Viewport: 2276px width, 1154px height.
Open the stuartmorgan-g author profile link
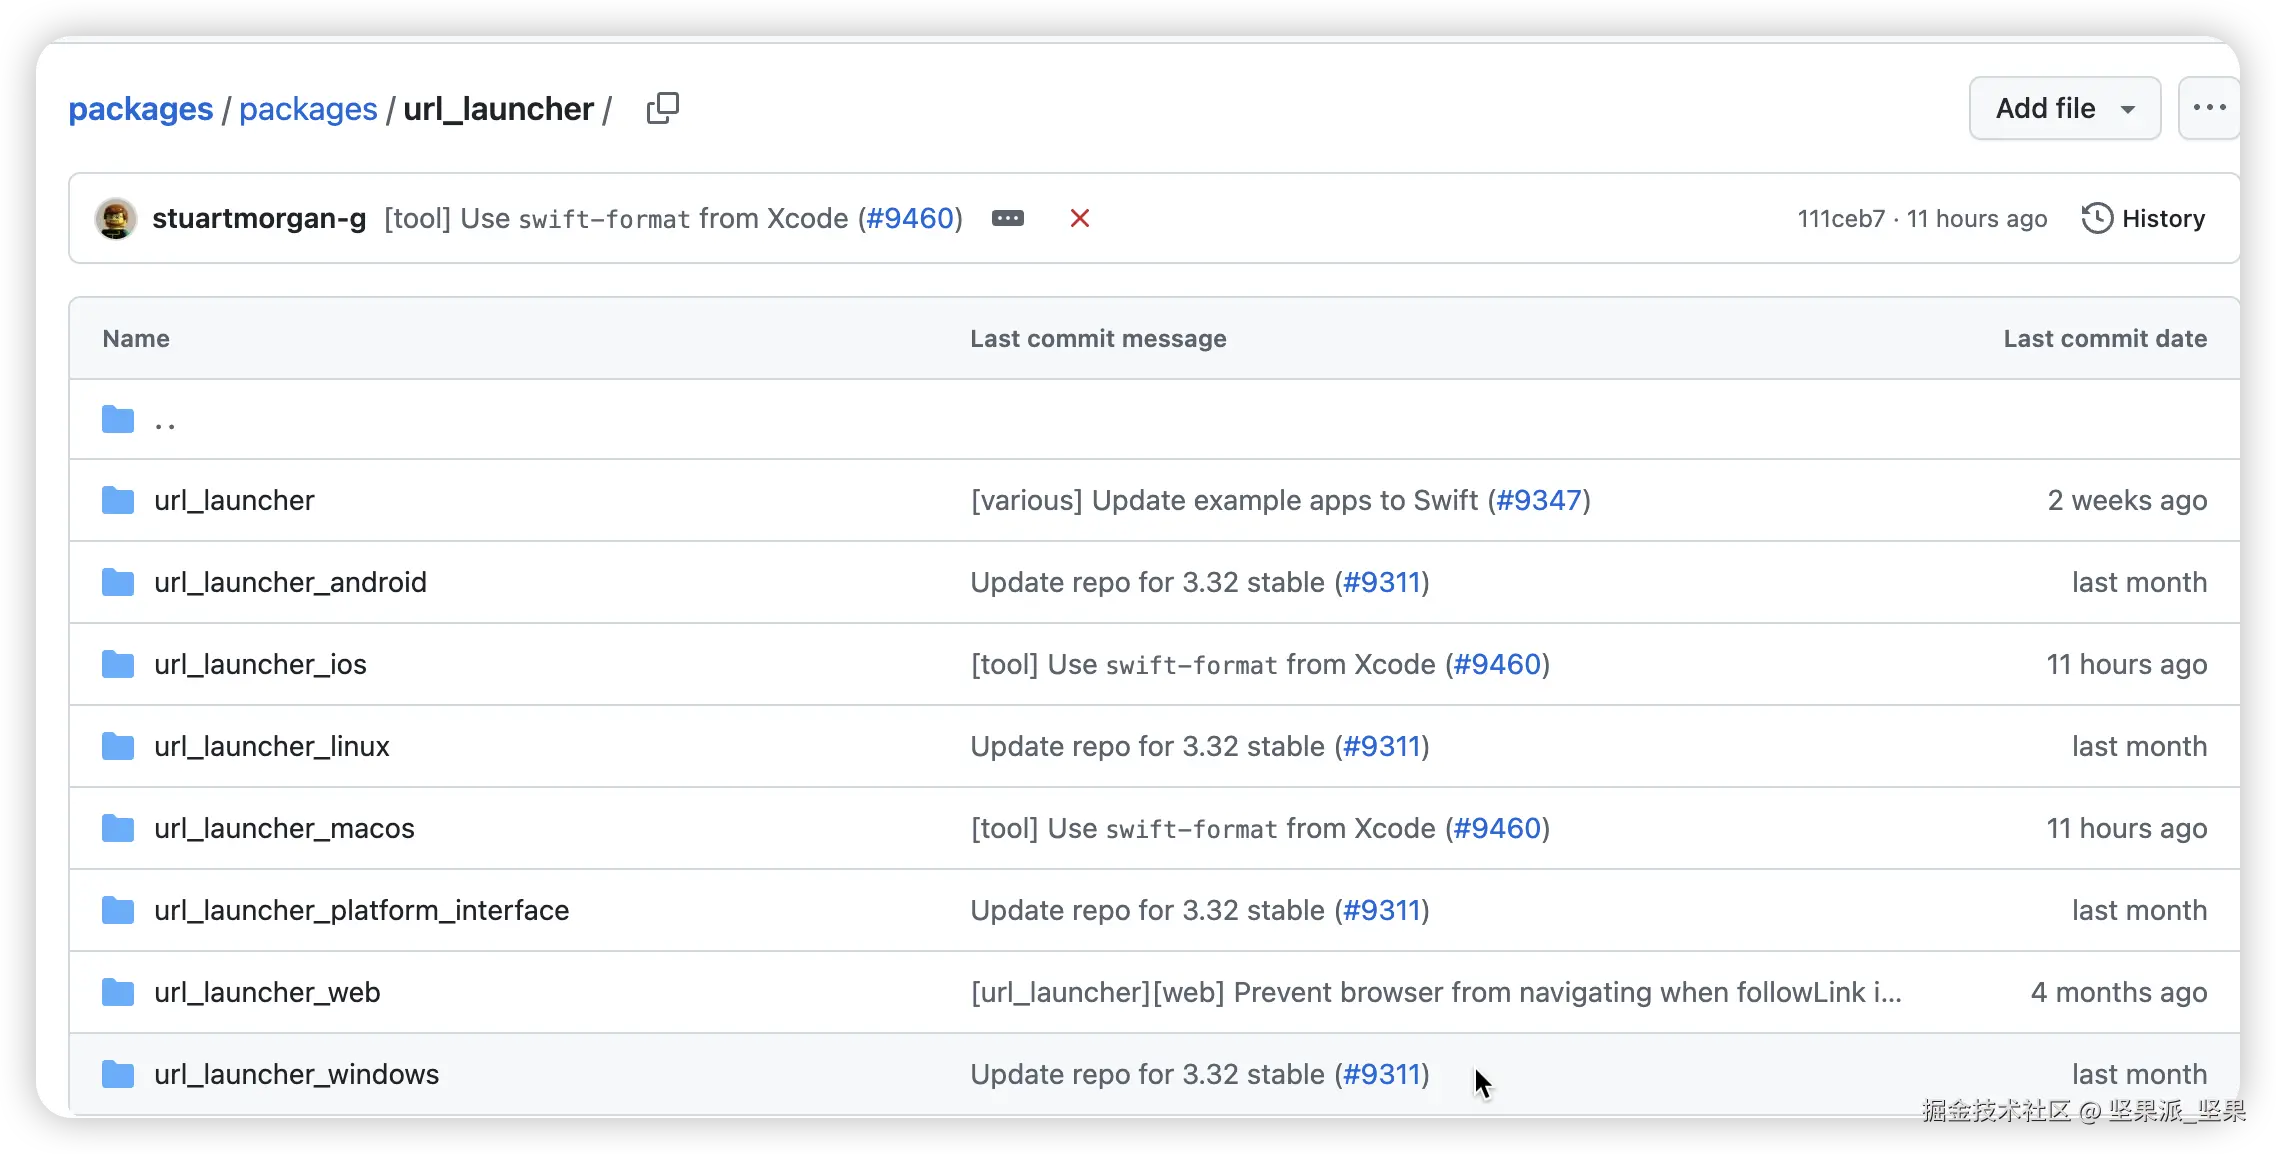click(x=259, y=218)
